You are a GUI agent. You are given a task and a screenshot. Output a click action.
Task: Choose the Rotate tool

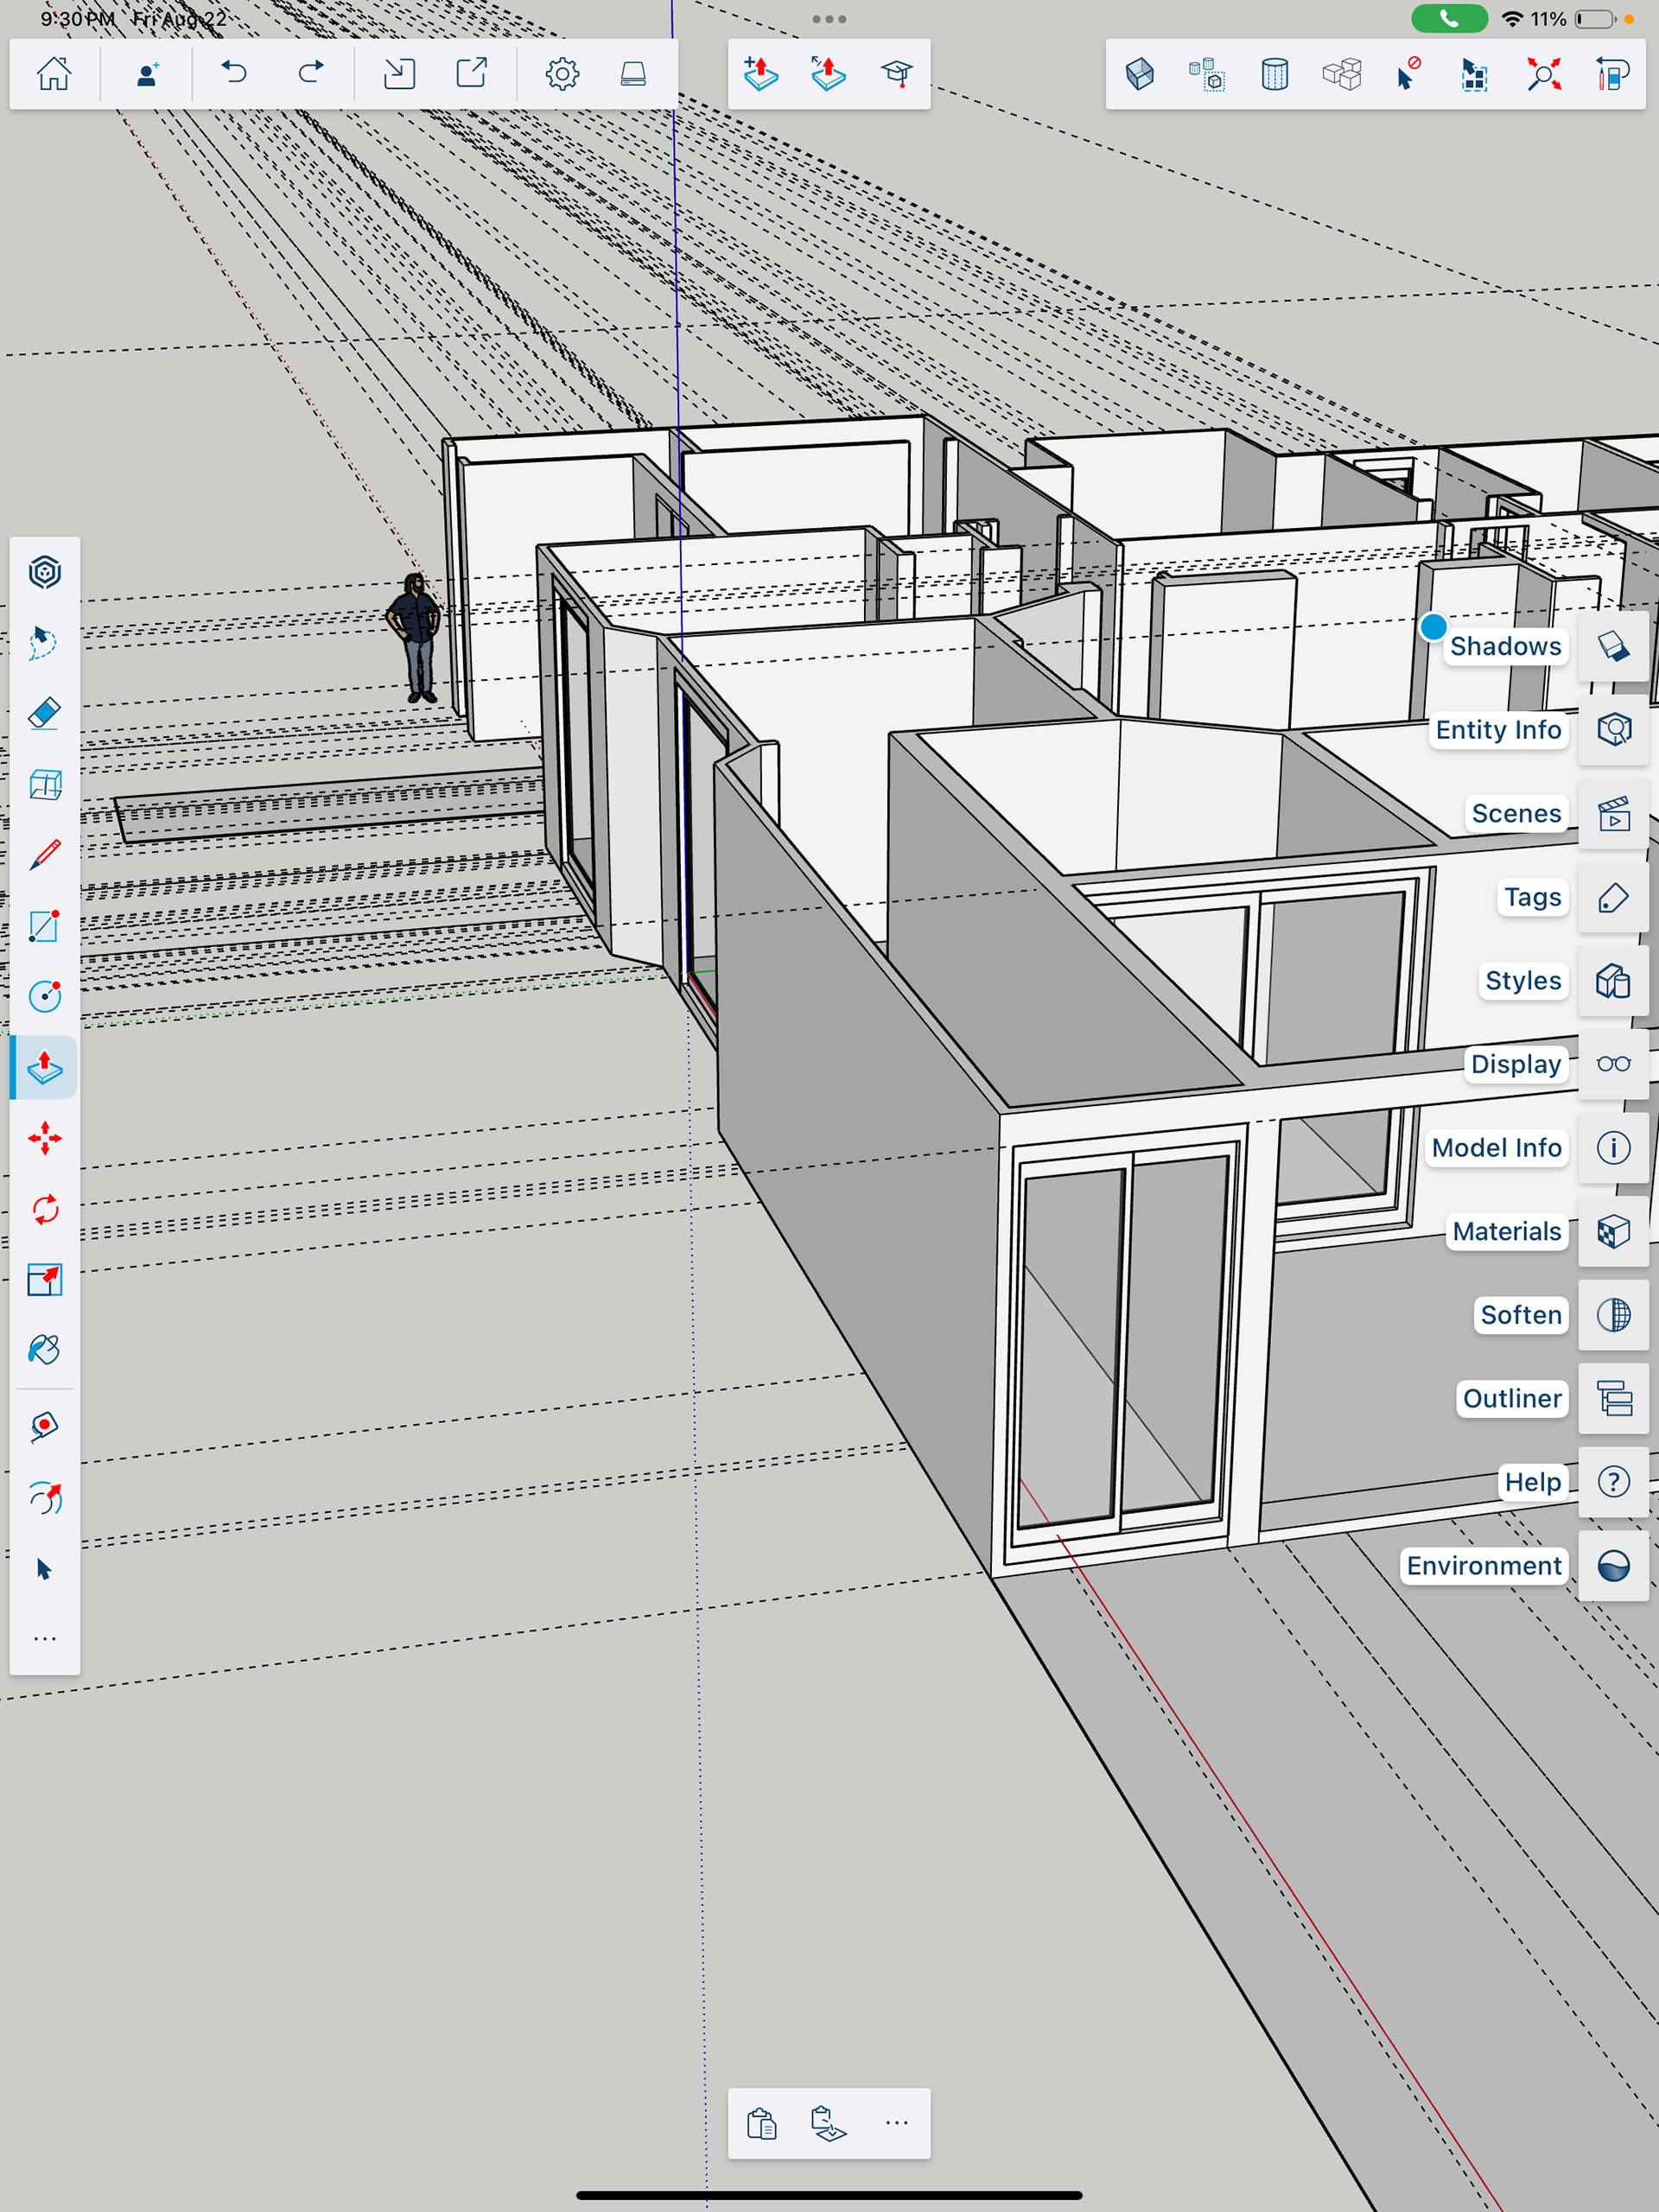44,1209
